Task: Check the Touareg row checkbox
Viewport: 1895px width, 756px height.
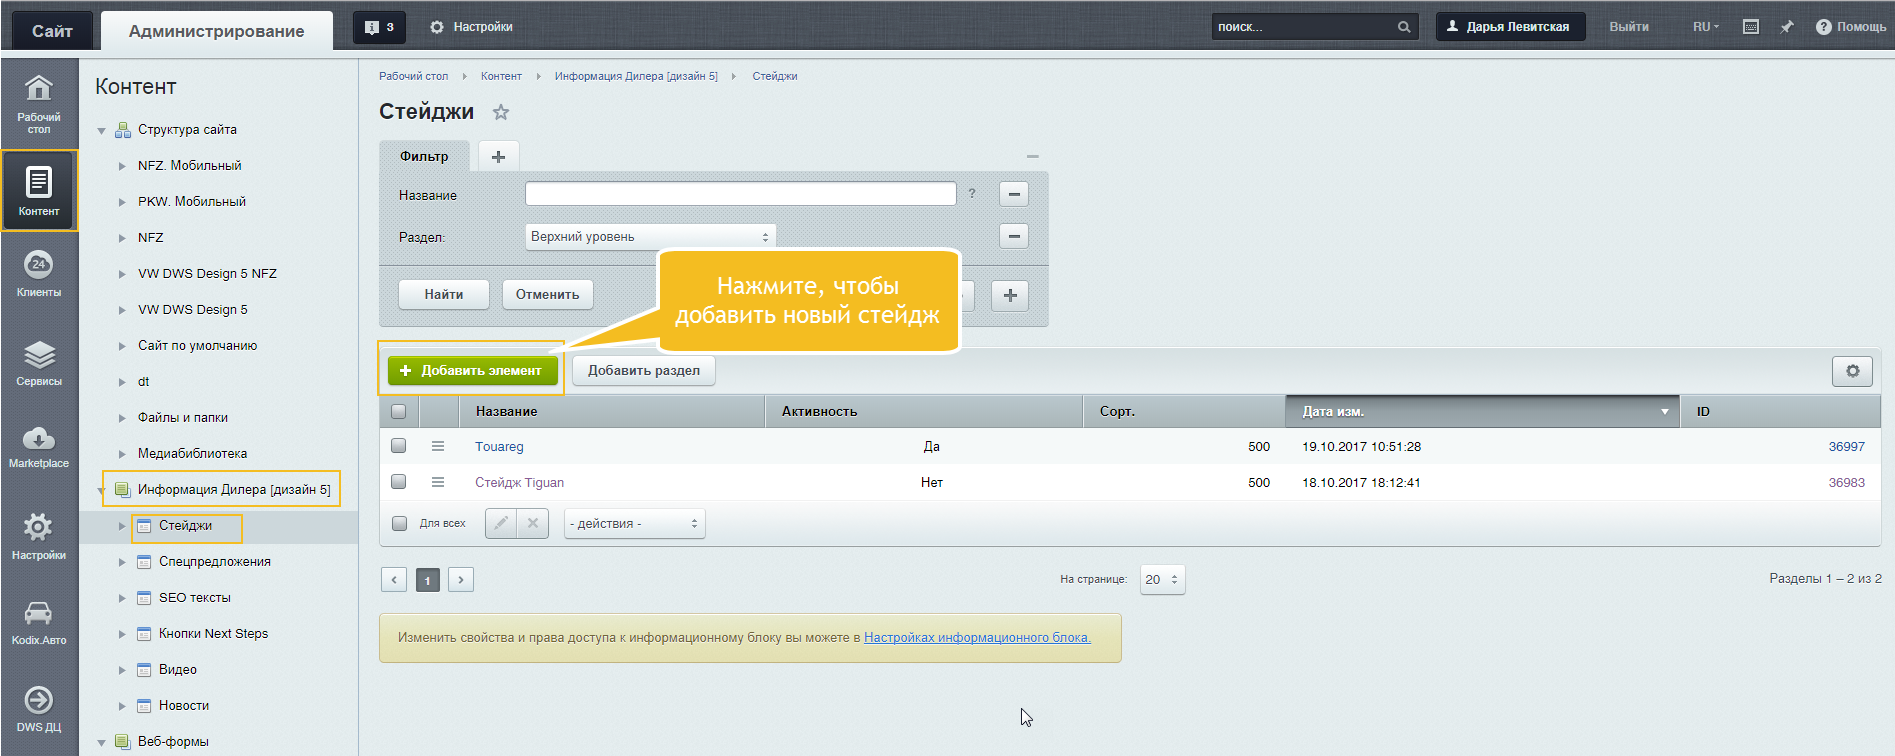Action: click(x=399, y=446)
